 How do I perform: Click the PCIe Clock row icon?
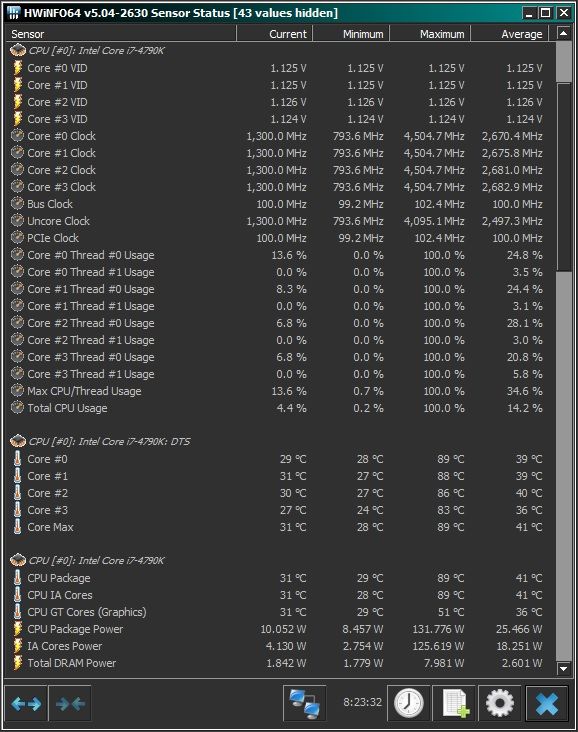click(17, 238)
